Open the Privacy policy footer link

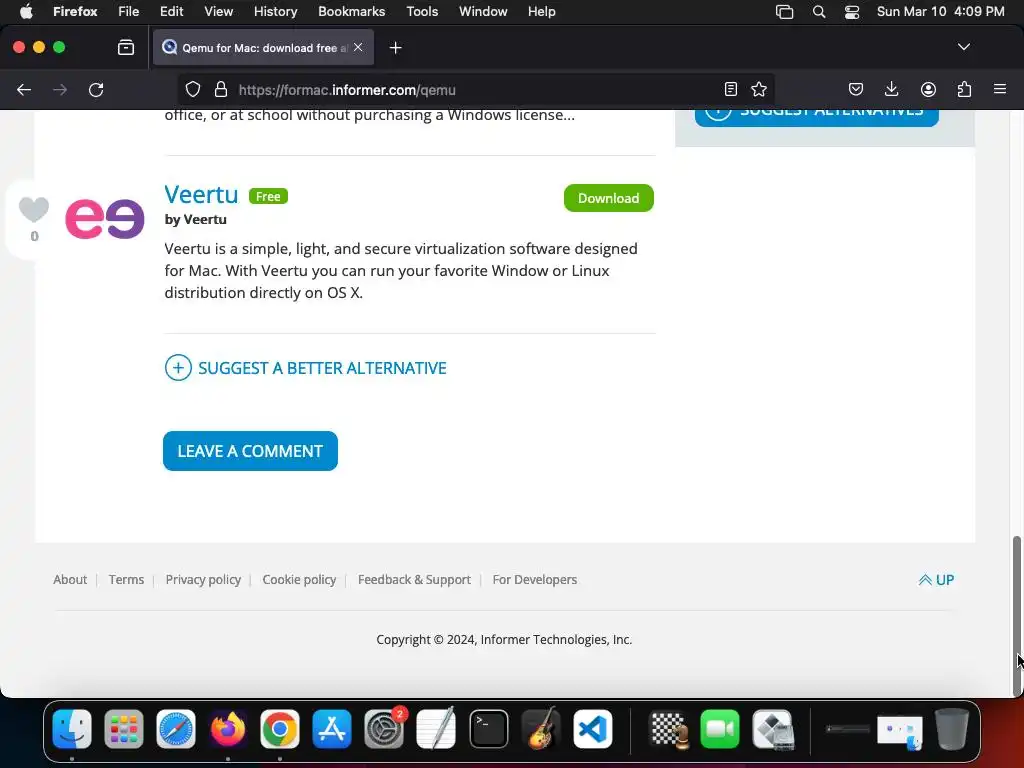pyautogui.click(x=203, y=579)
